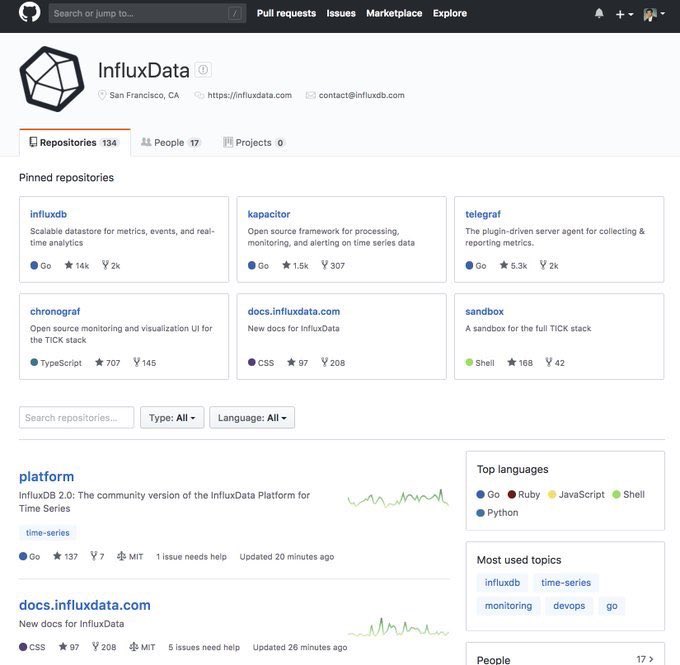Switch to the People 17 tab

point(171,142)
